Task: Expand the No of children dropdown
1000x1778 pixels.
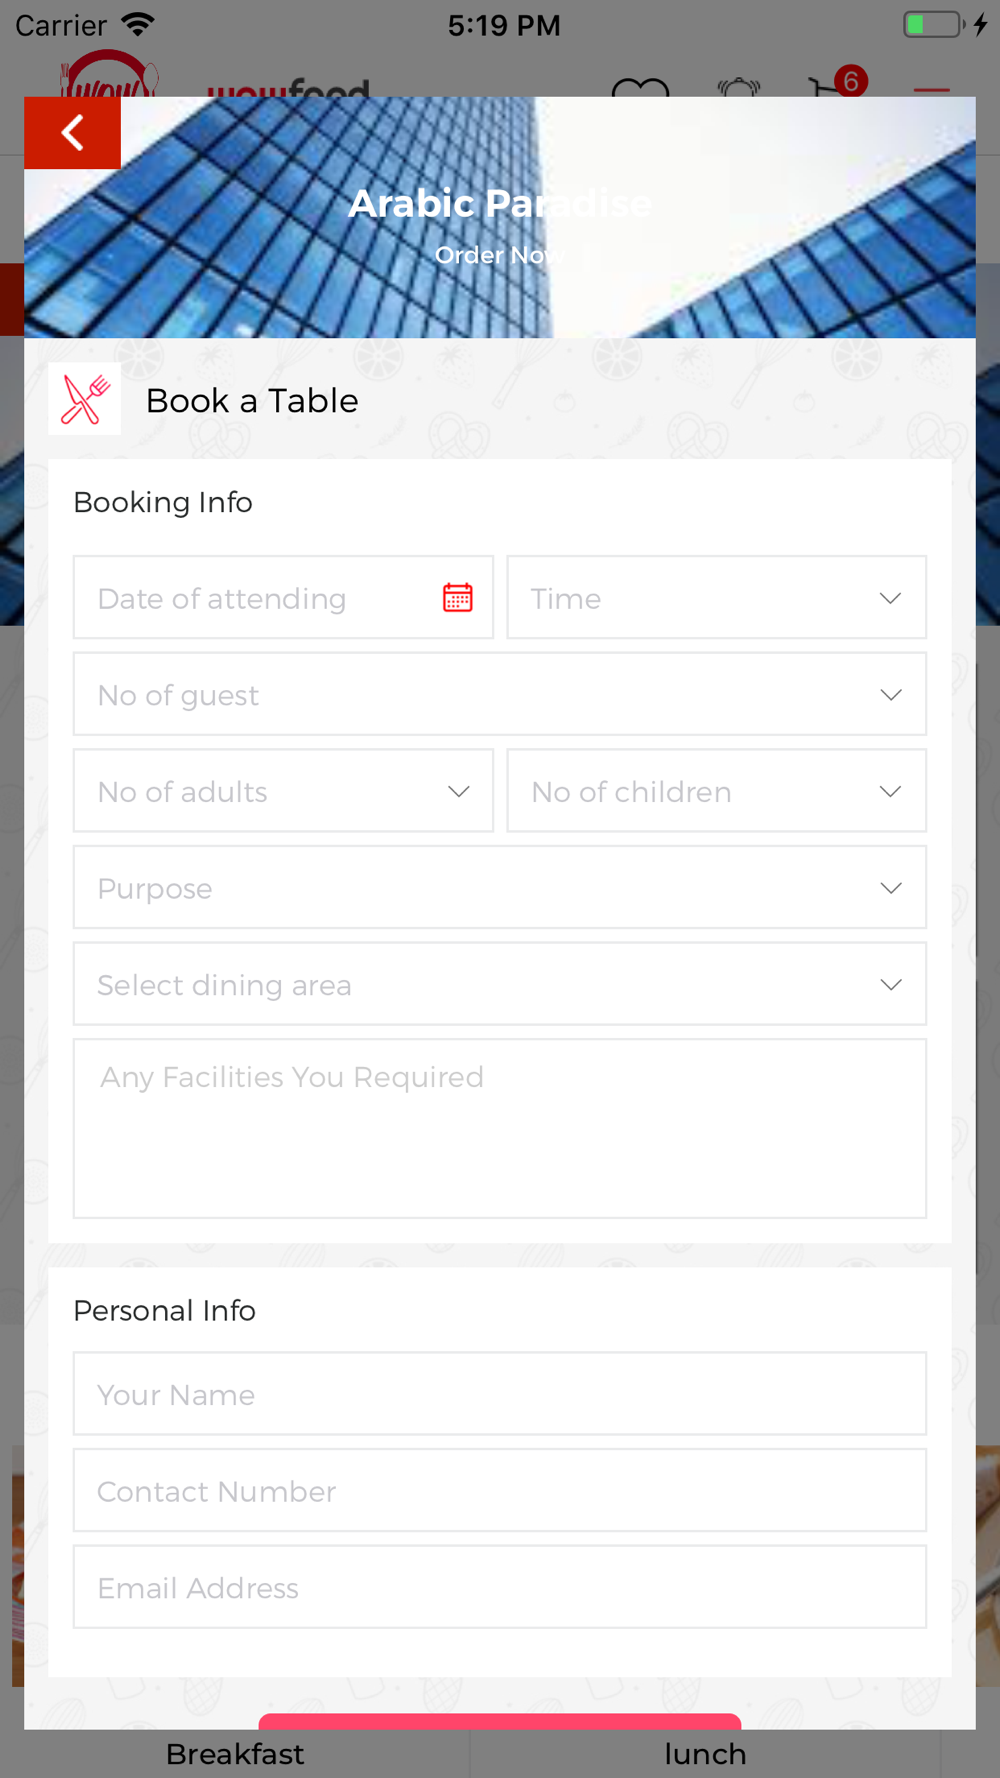Action: 717,791
